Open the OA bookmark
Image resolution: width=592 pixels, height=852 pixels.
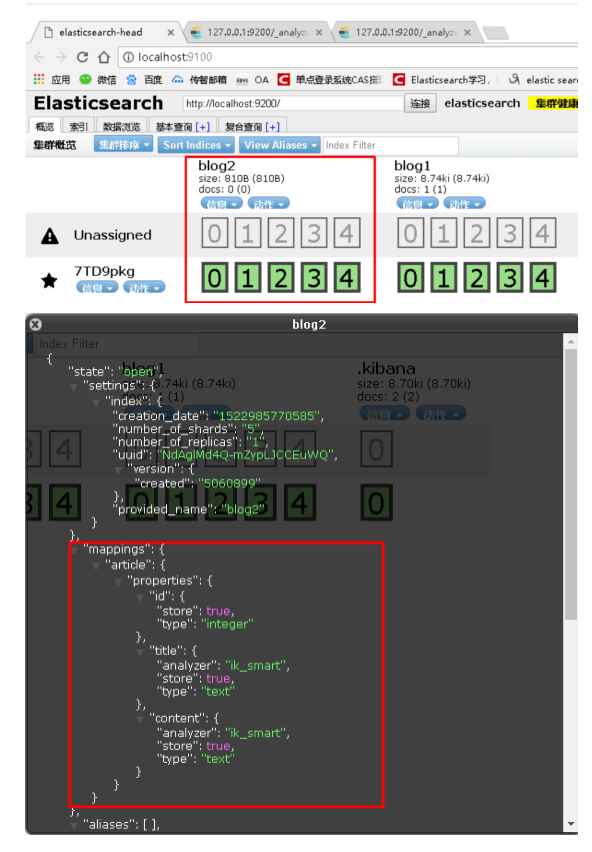pos(253,80)
